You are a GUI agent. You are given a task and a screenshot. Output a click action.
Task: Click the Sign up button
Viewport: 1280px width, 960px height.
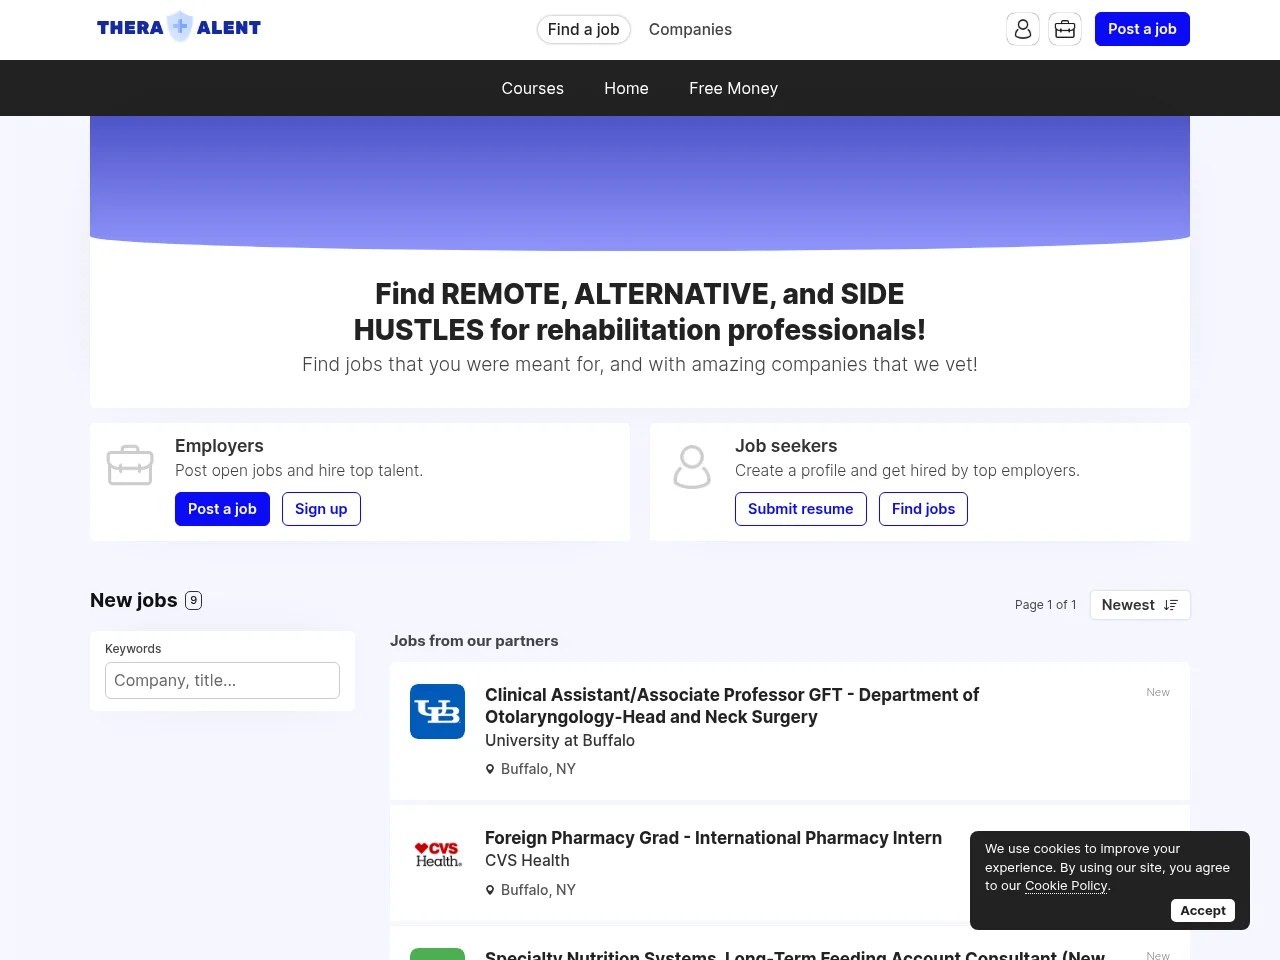tap(321, 509)
